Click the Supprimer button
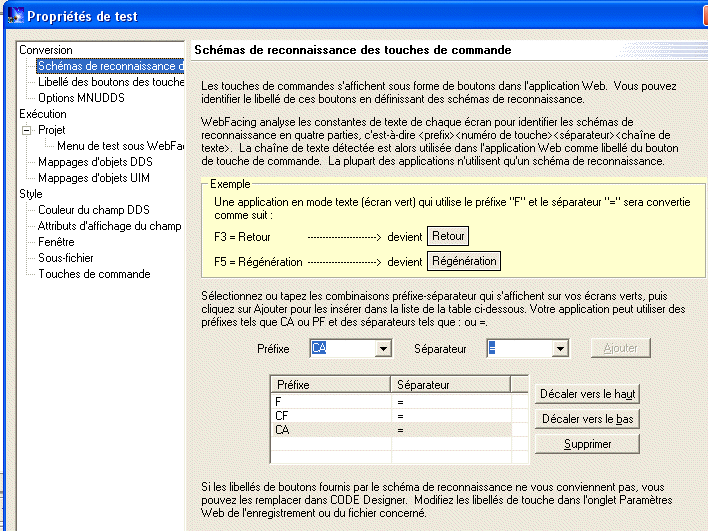This screenshot has height=531, width=708. tap(587, 444)
